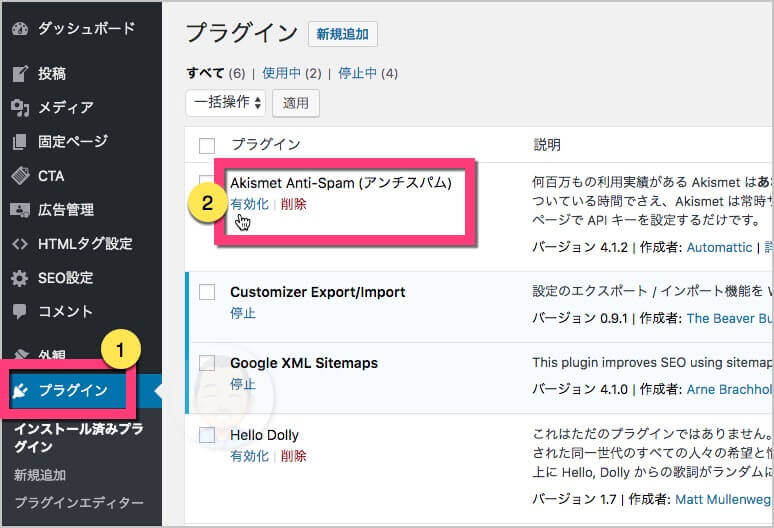Screen dimensions: 774x528
Task: Open The Beaver Builder author link
Action: pos(730,318)
